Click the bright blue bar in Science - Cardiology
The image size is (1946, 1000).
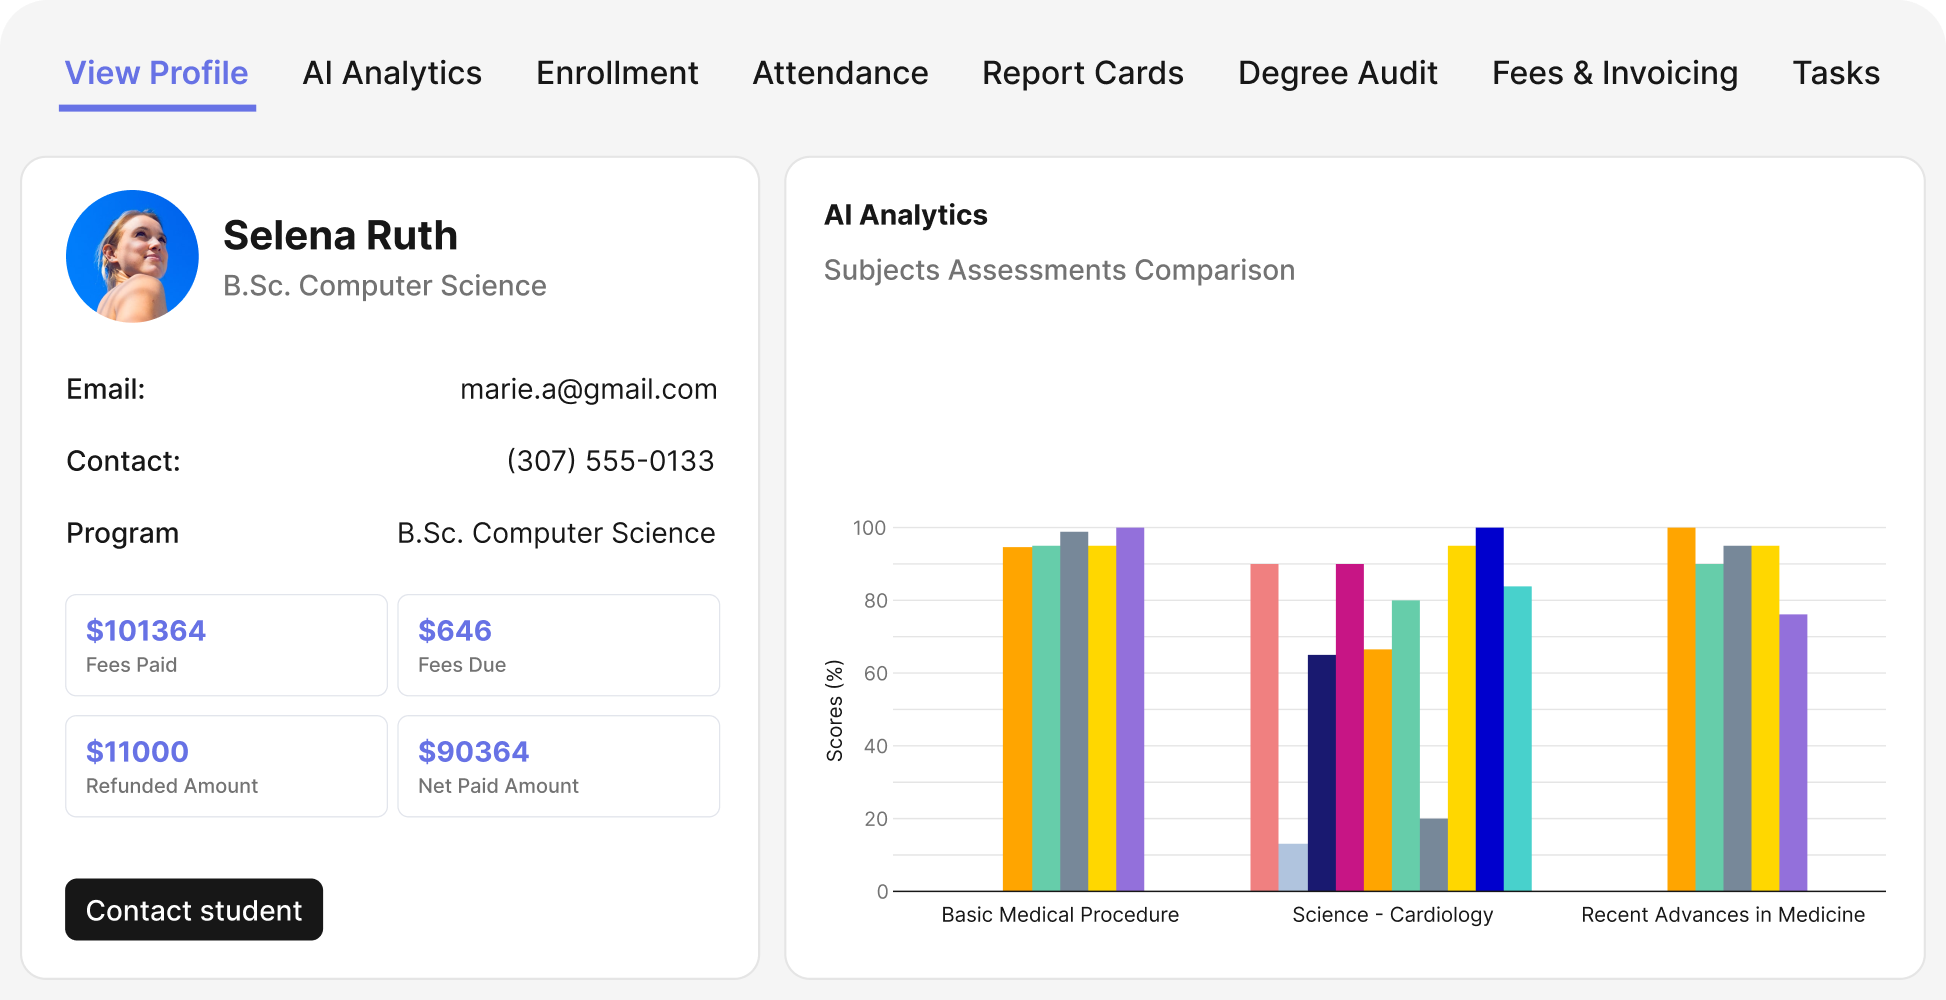[x=1490, y=709]
